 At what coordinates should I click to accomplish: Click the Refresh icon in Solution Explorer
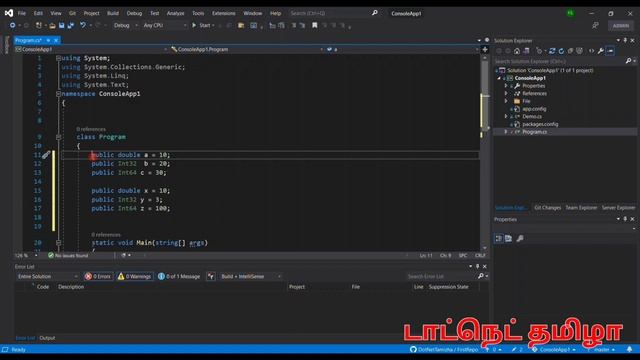point(561,51)
